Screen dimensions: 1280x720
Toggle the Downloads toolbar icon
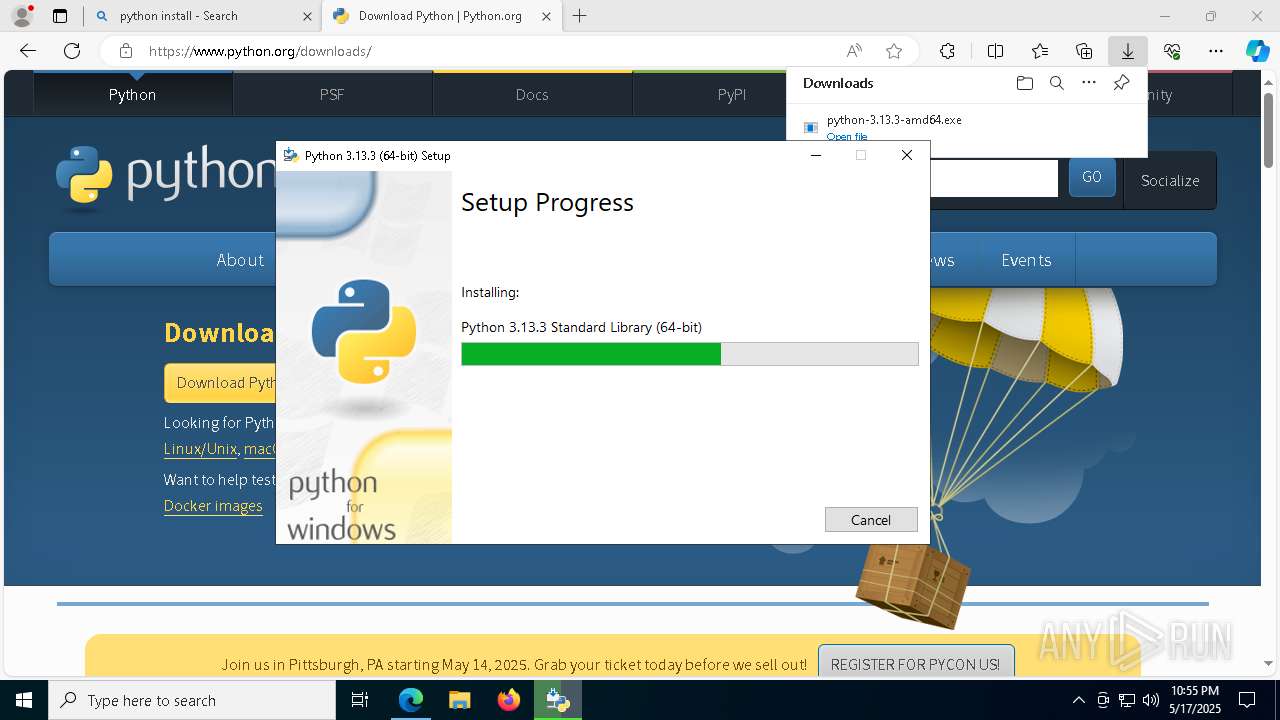point(1127,51)
